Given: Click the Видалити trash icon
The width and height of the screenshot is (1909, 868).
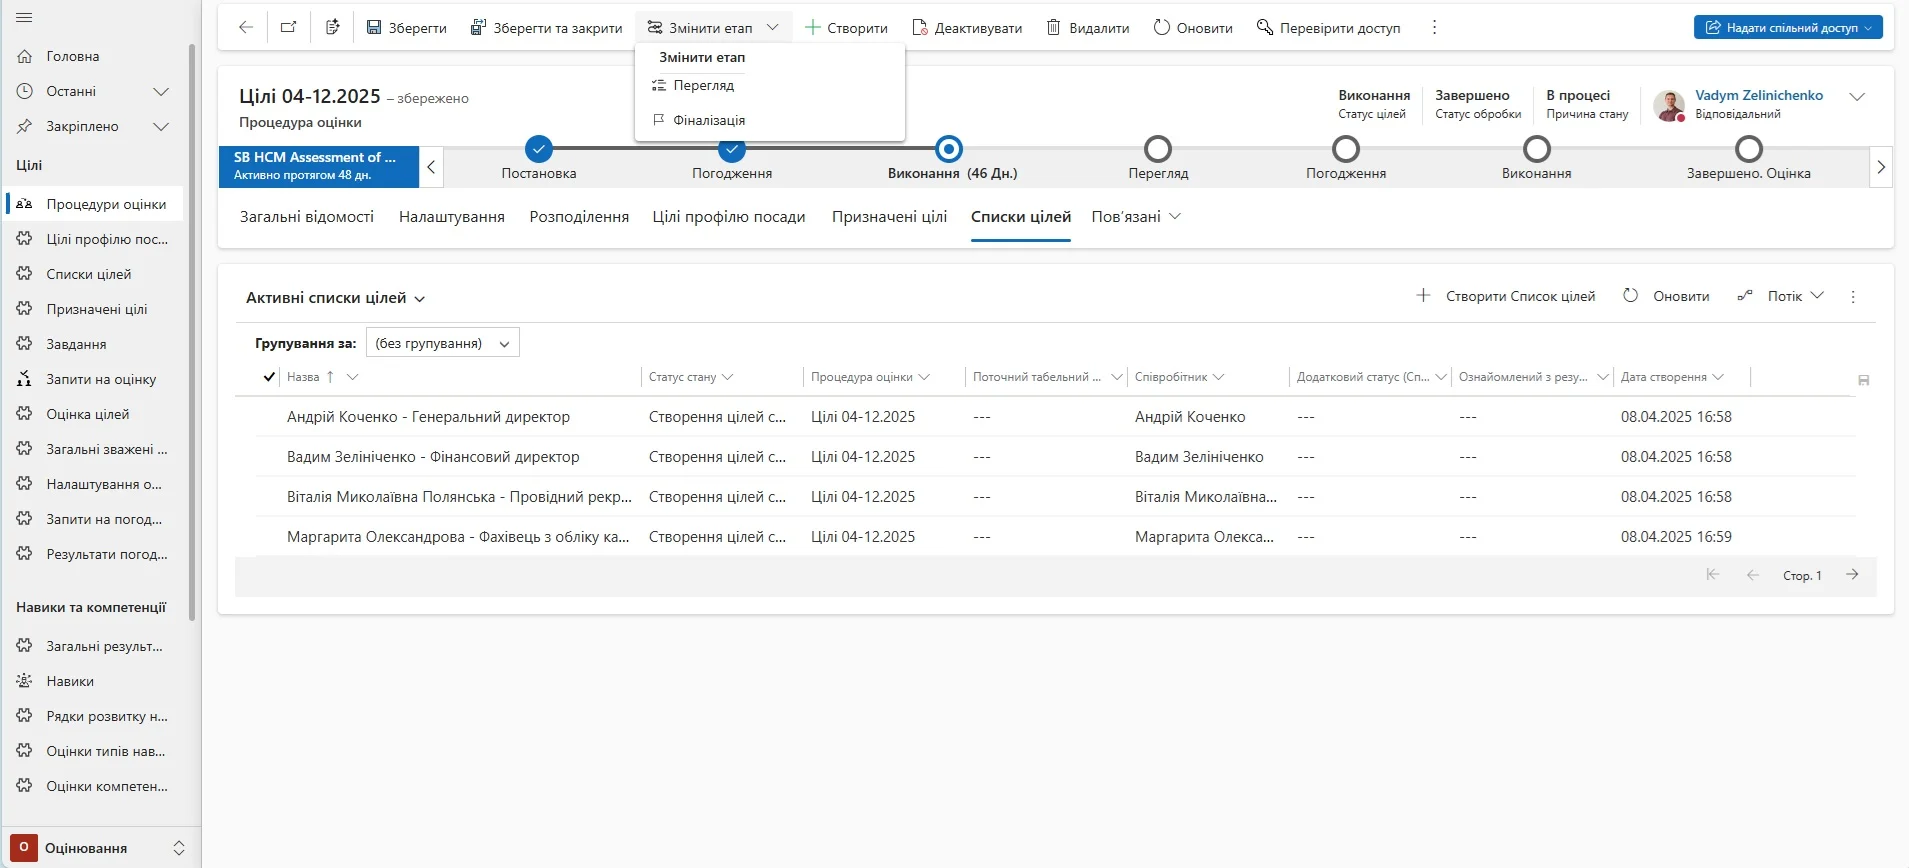Looking at the screenshot, I should (x=1054, y=28).
